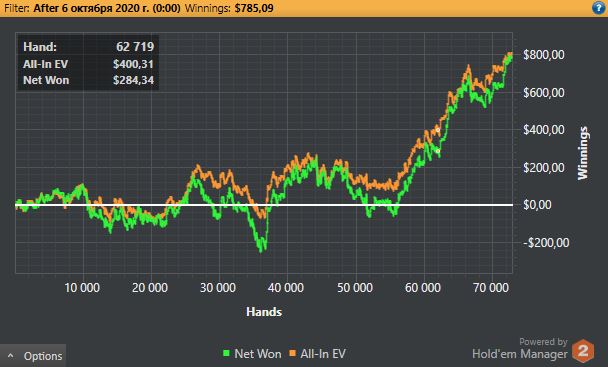Click the tooltip All-In EV value $400,31
The height and width of the screenshot is (367, 608).
[x=133, y=64]
